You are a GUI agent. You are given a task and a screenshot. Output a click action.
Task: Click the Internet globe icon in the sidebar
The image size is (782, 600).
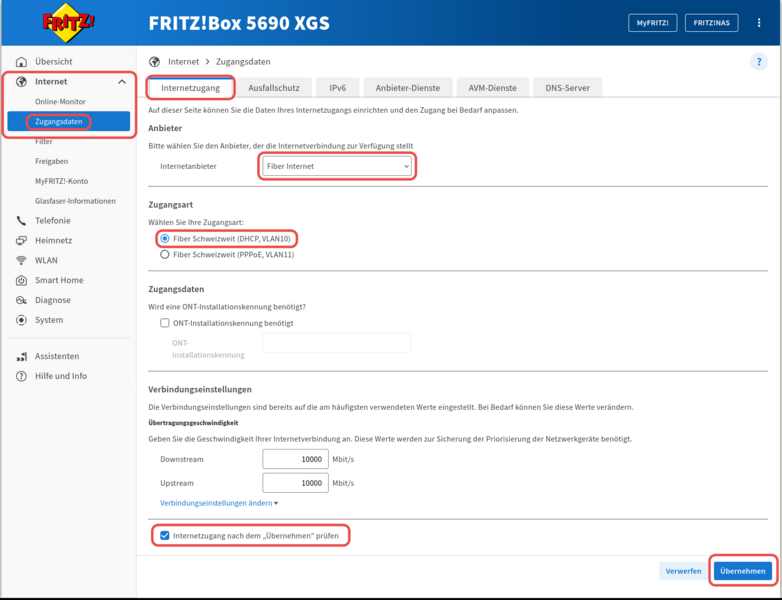(x=21, y=82)
